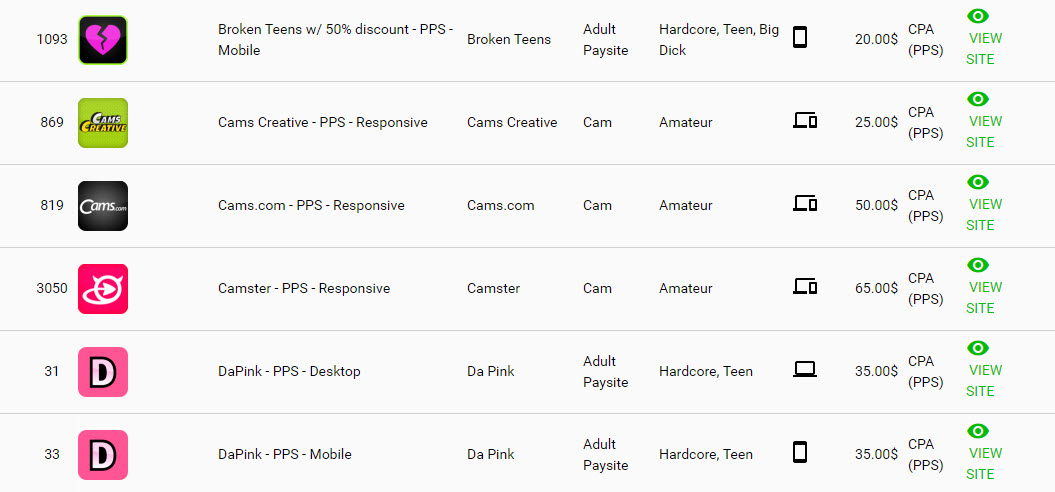Viewport: 1055px width, 492px height.
Task: Select the Camster - PPS - Responsive offer name
Action: [x=304, y=288]
